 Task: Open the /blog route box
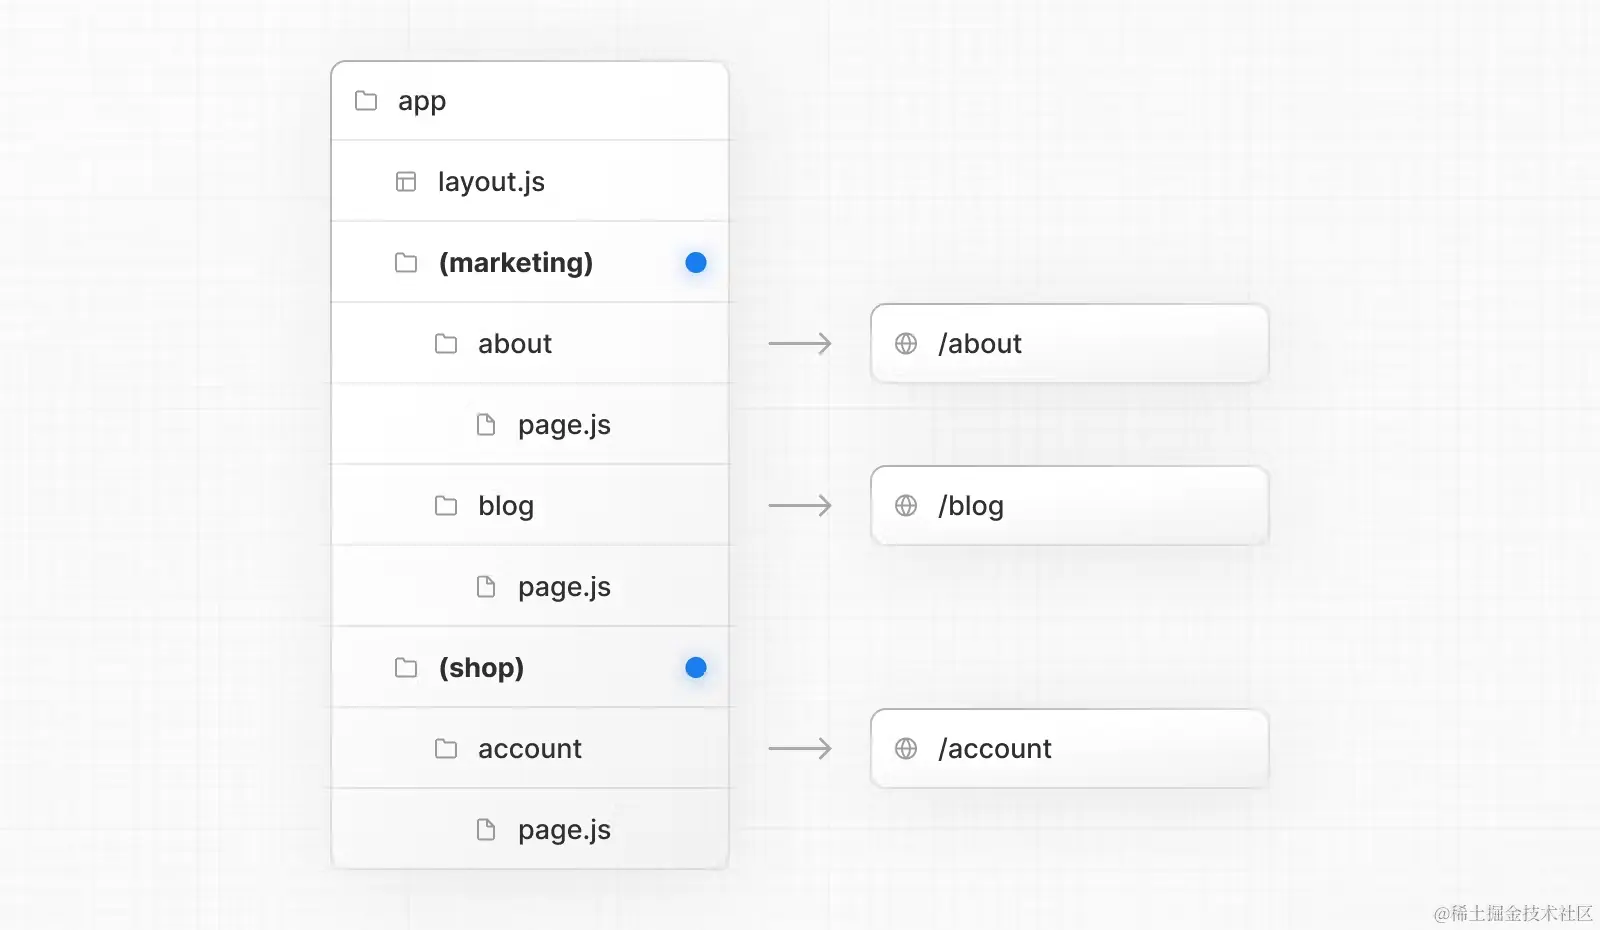[1070, 506]
